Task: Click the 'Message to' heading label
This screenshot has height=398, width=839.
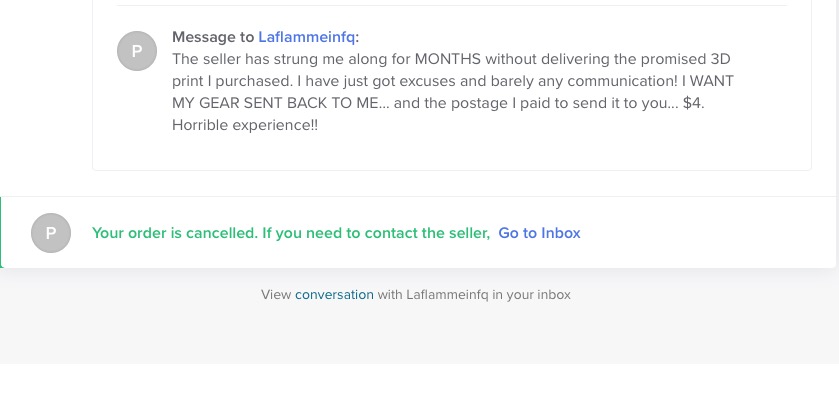Action: (x=213, y=37)
